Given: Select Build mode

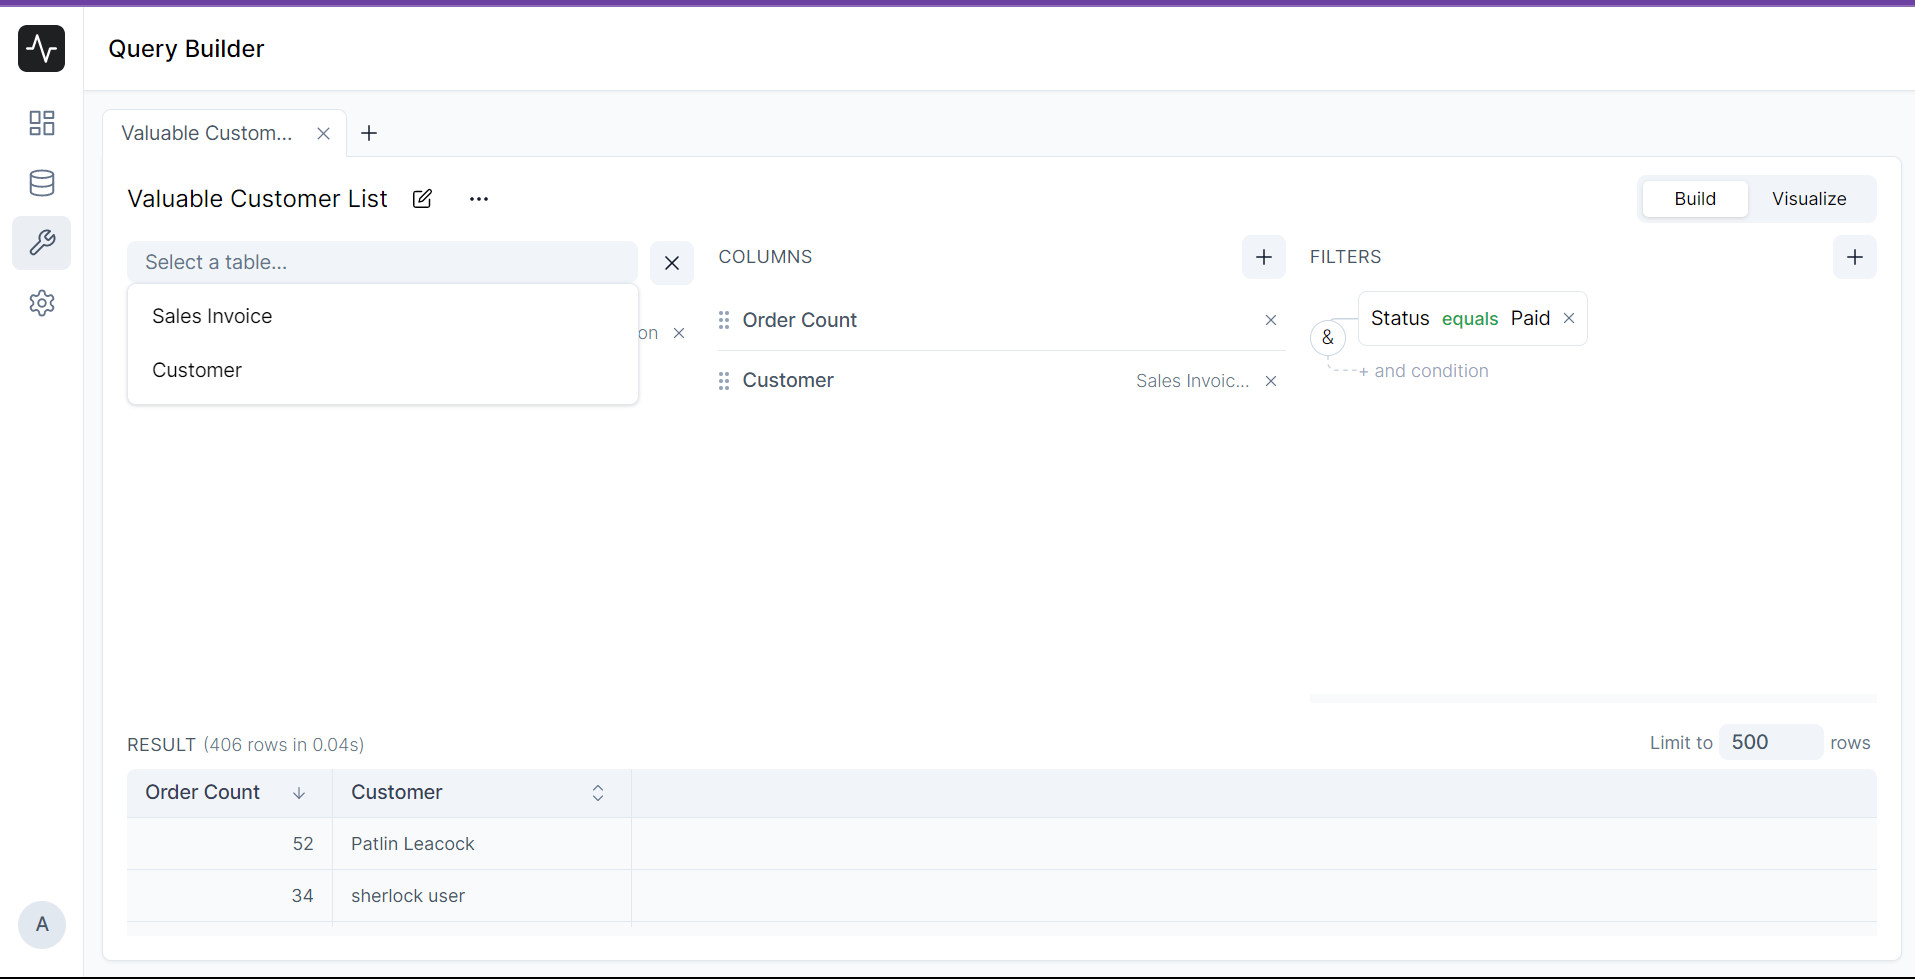Looking at the screenshot, I should click(1694, 199).
